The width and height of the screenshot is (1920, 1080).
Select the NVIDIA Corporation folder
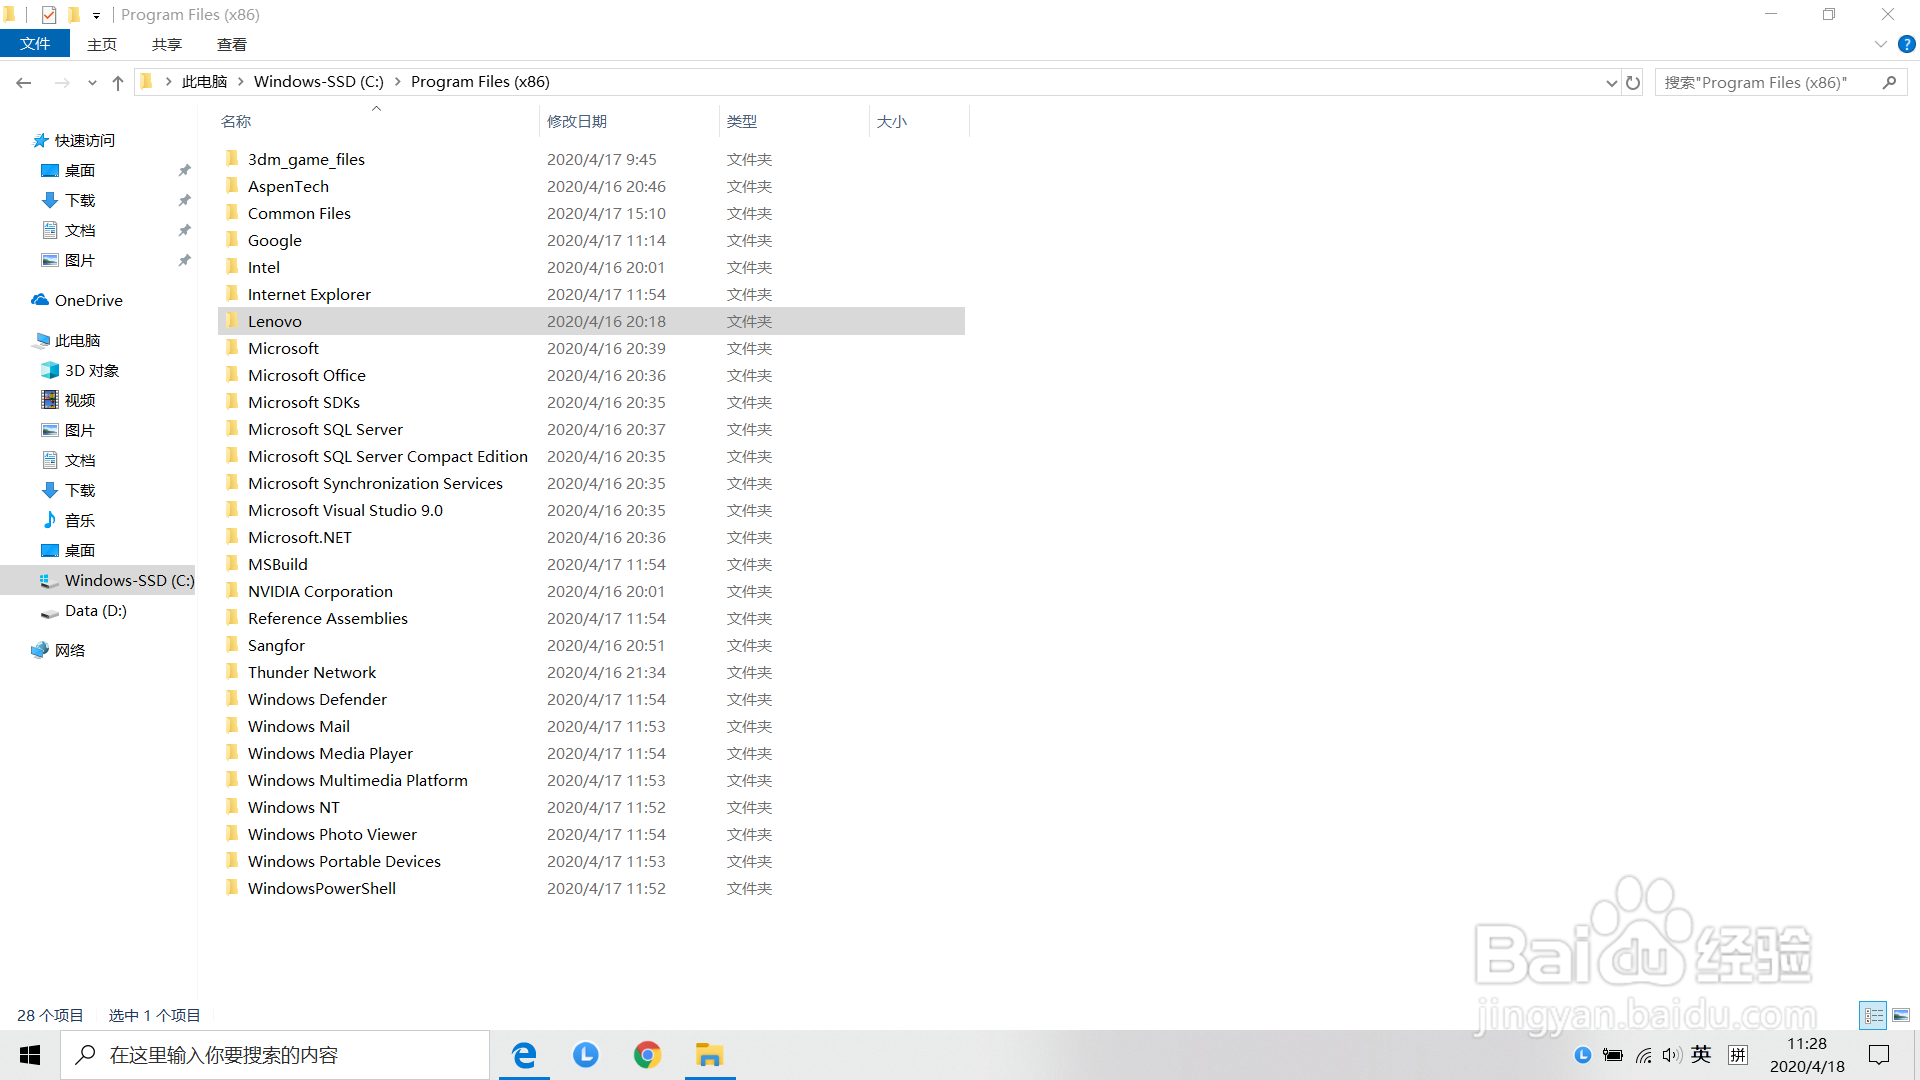click(x=320, y=592)
